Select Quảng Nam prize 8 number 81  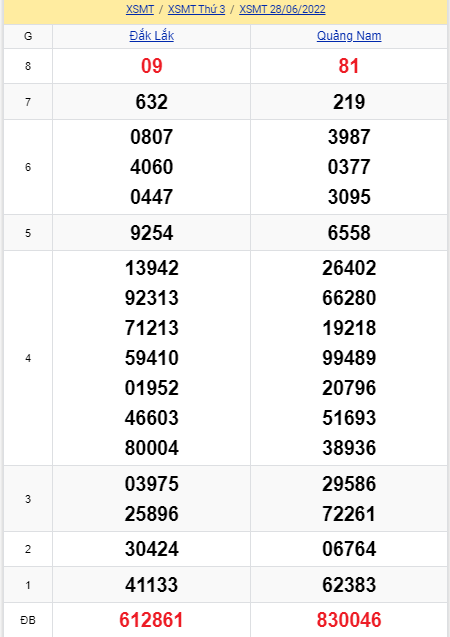point(349,66)
